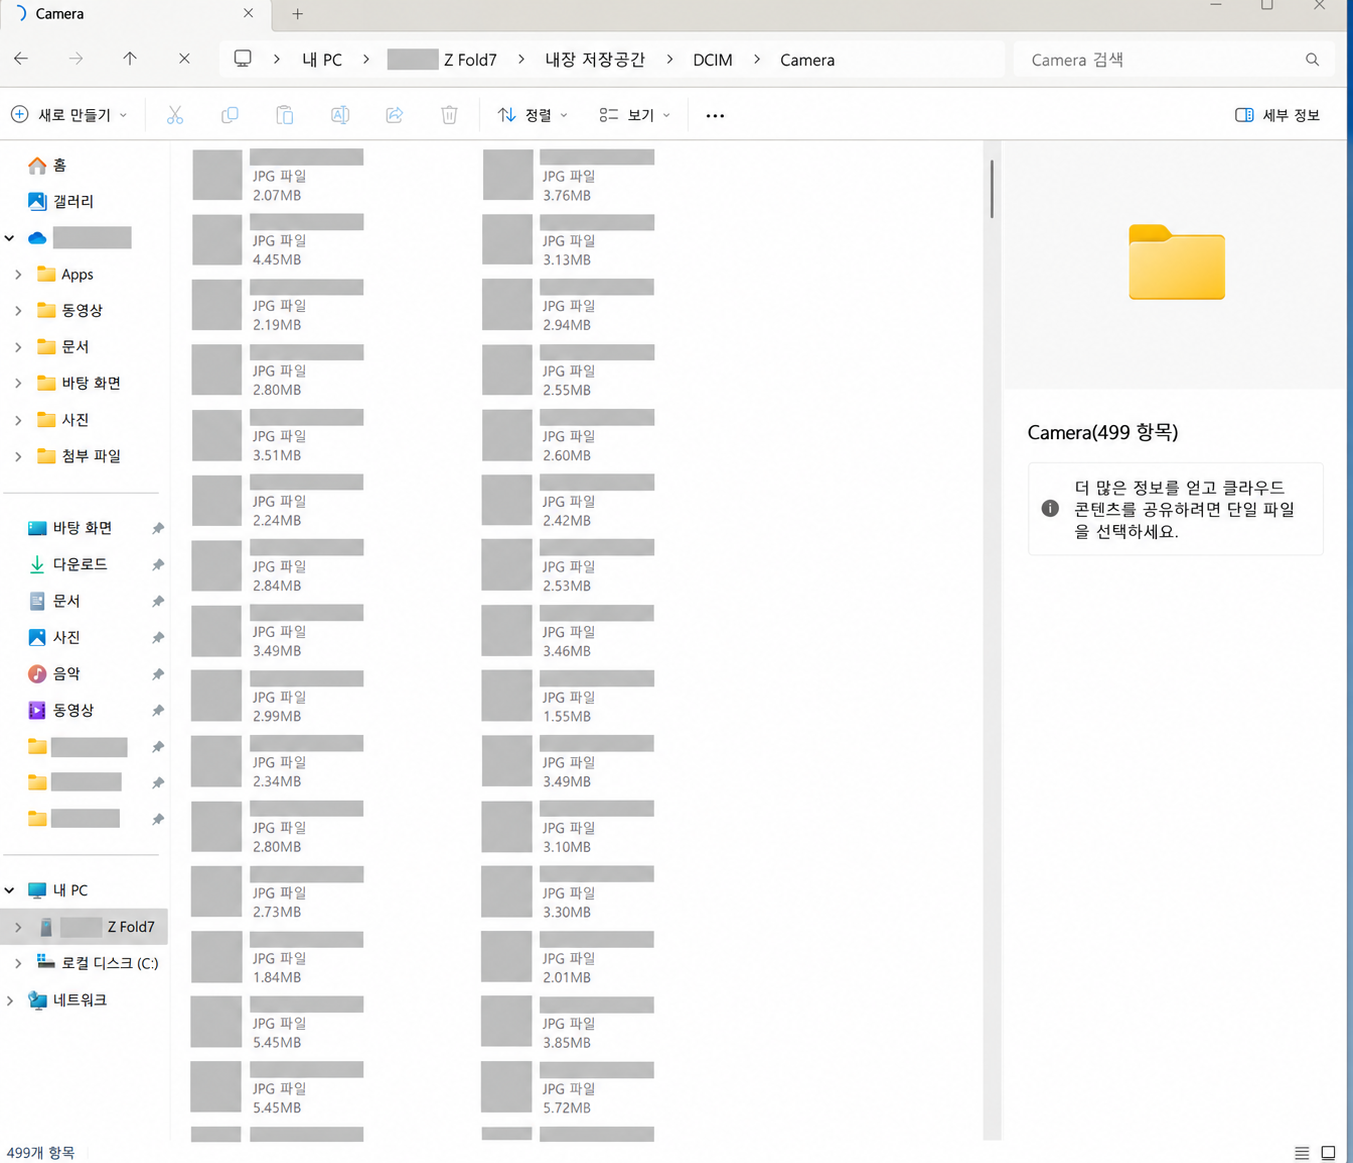This screenshot has width=1353, height=1163.
Task: Open the 보기 view dropdown
Action: coord(635,115)
